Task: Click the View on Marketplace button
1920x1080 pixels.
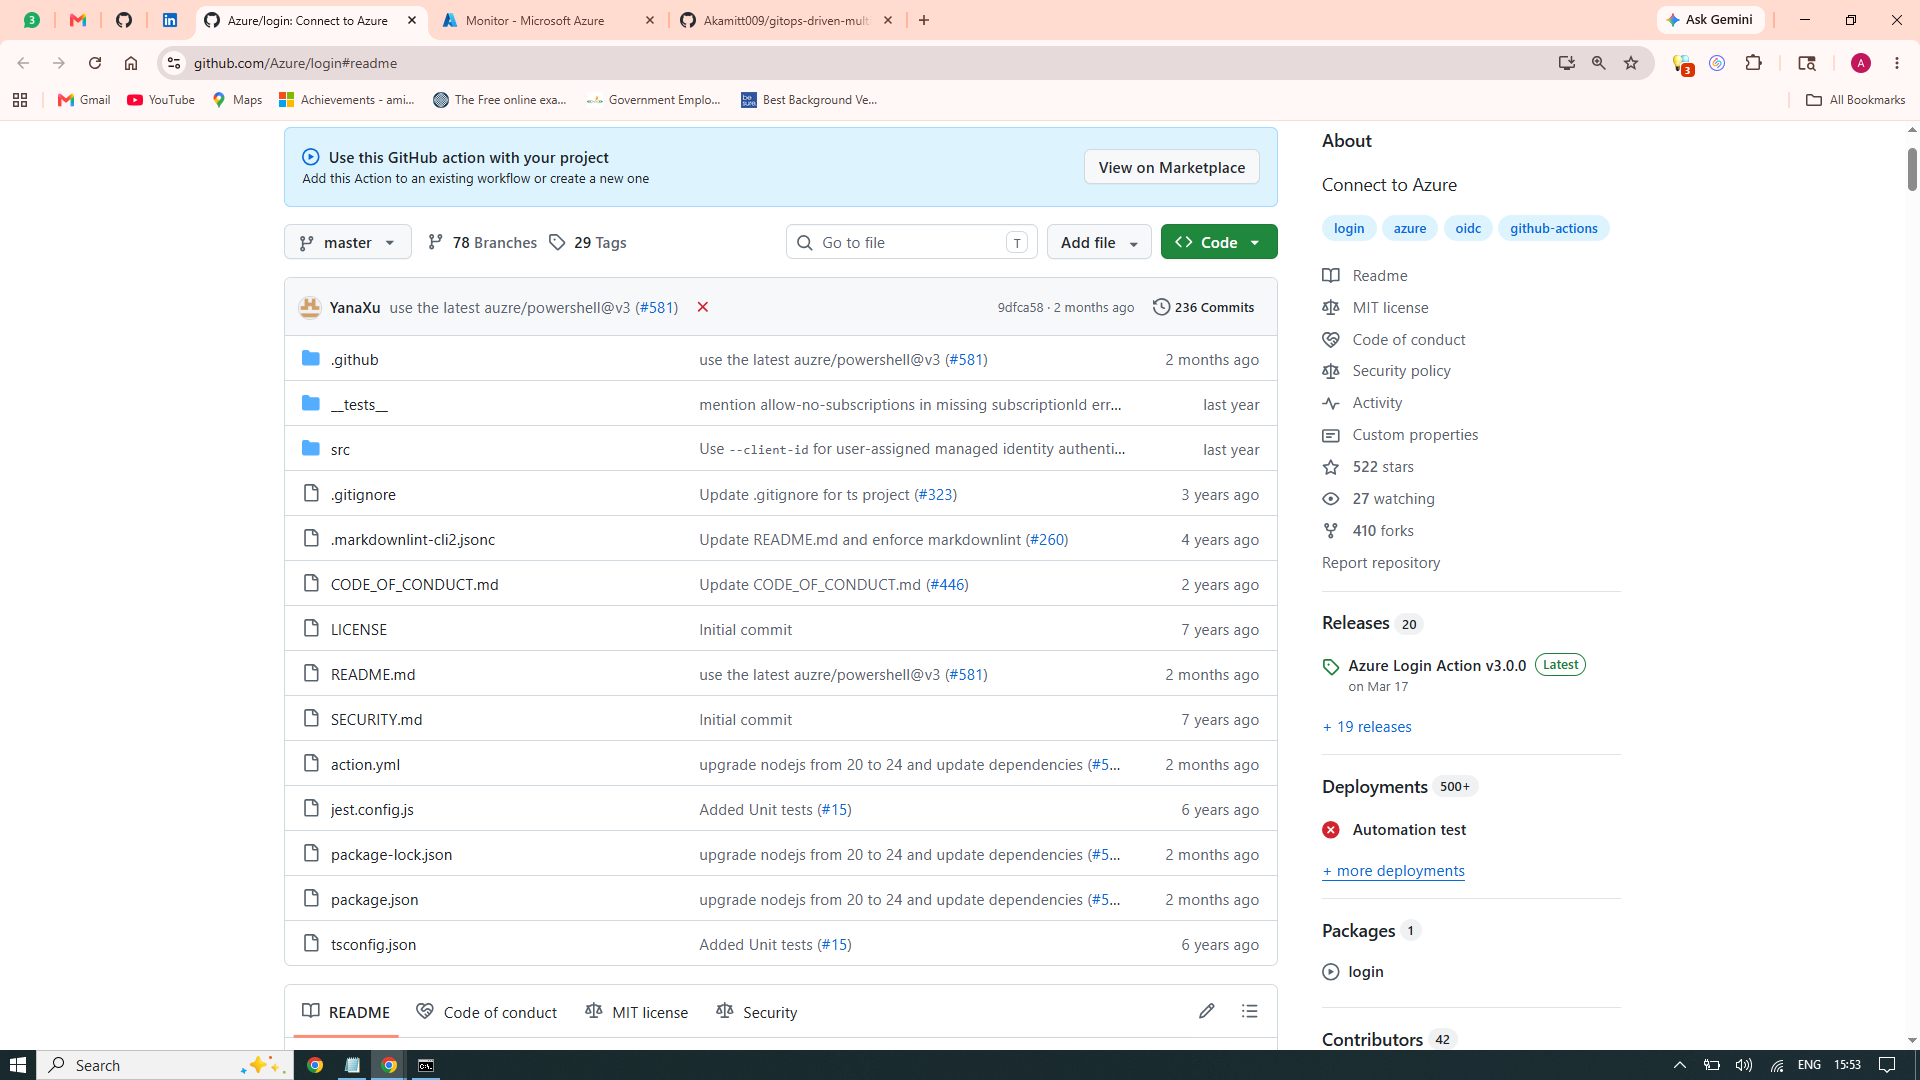Action: pyautogui.click(x=1172, y=167)
